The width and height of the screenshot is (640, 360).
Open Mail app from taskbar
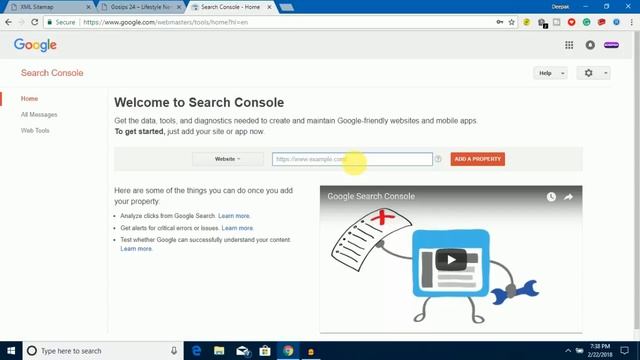(242, 351)
